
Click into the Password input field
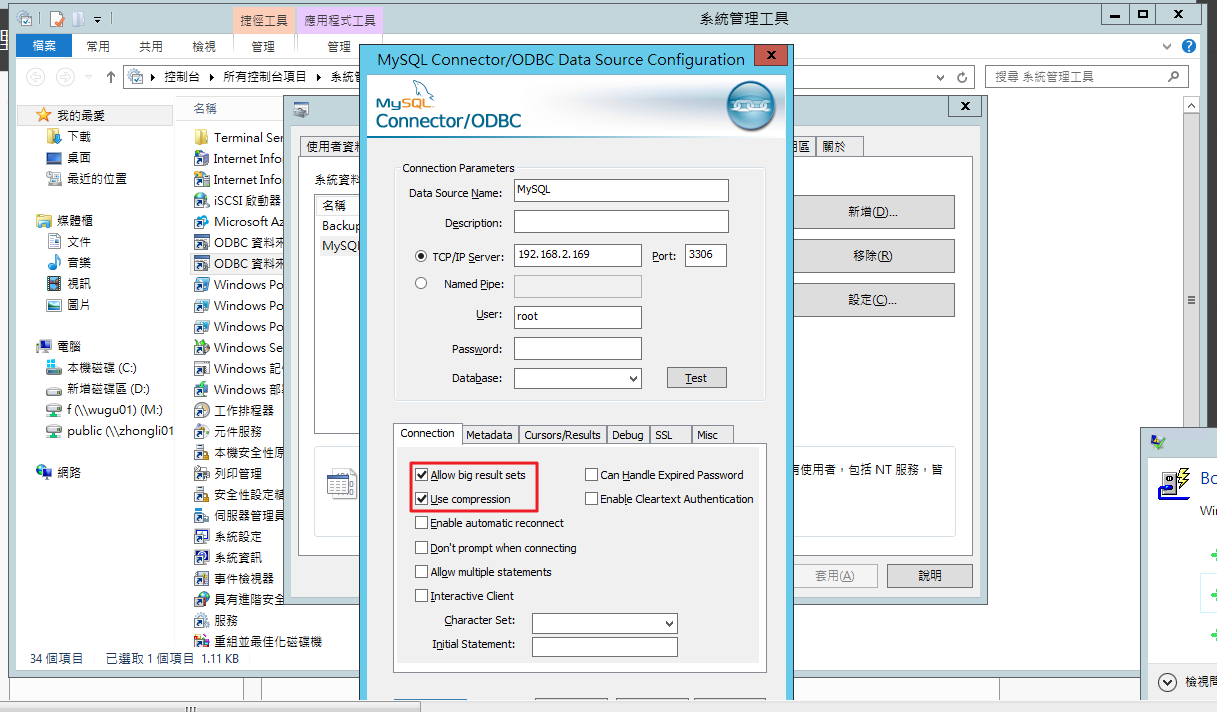pyautogui.click(x=577, y=348)
